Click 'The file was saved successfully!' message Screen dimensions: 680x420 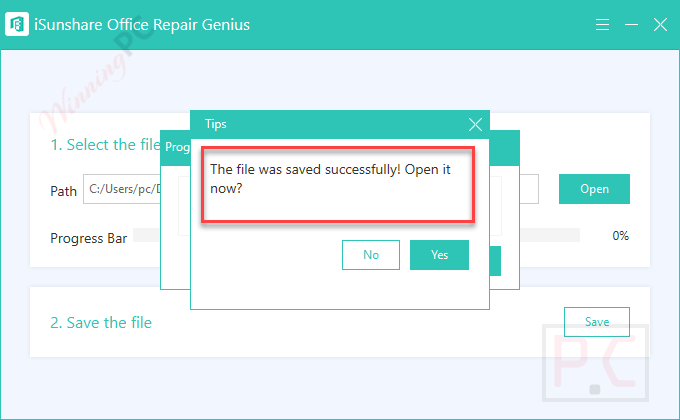(330, 178)
